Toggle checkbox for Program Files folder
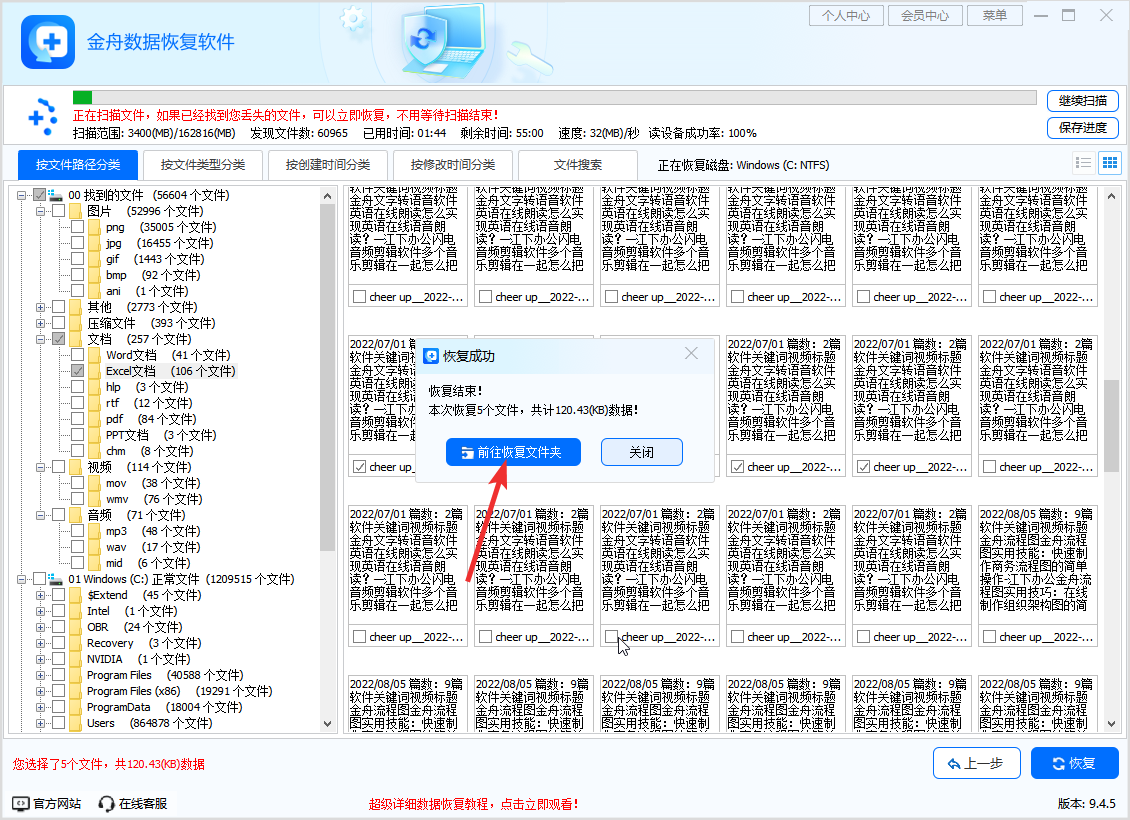Viewport: 1130px width, 820px height. click(x=58, y=675)
